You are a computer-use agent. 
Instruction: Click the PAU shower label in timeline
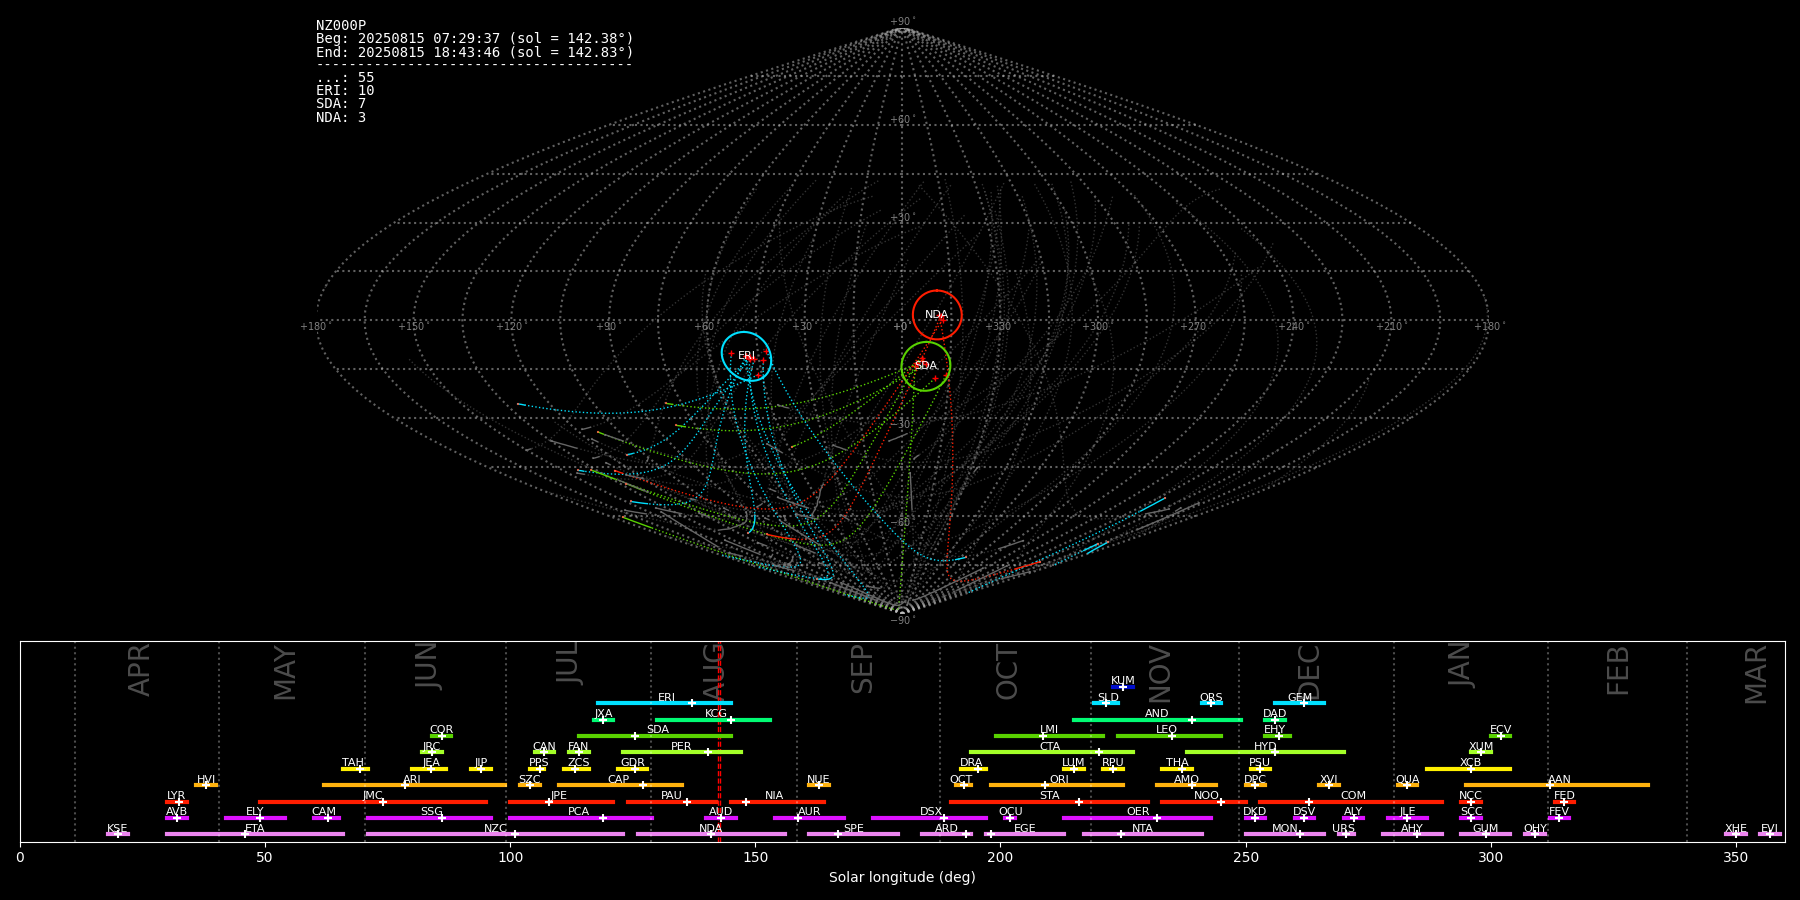tap(671, 795)
